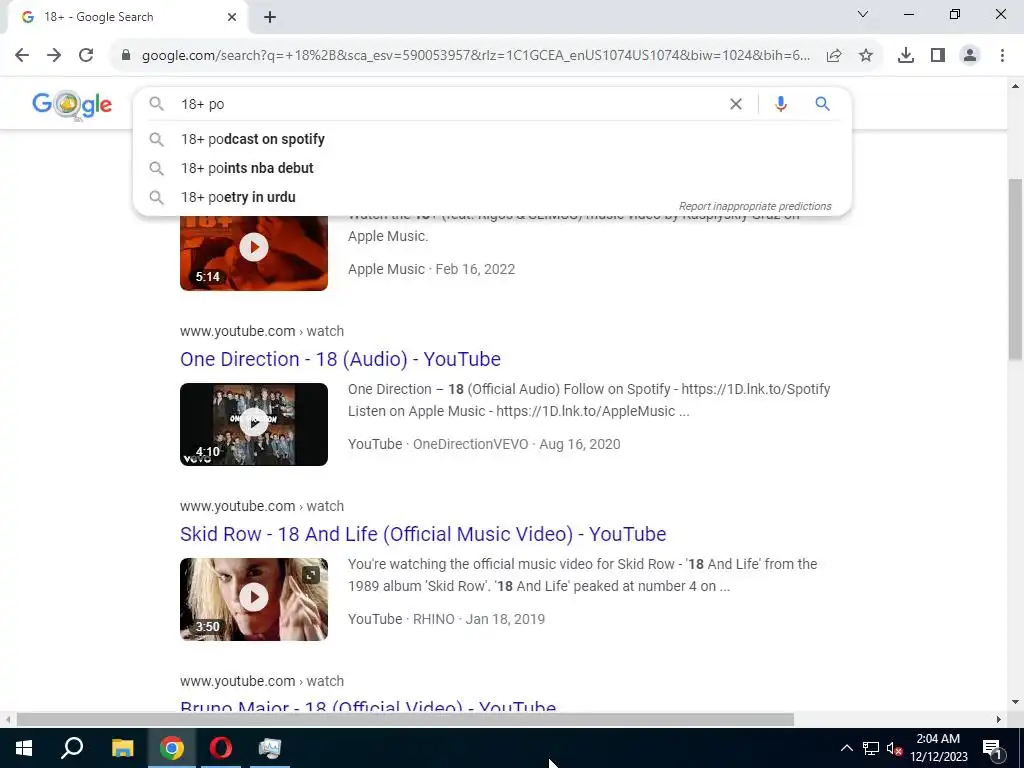Bookmark this page with the star icon
The image size is (1024, 768).
point(866,56)
